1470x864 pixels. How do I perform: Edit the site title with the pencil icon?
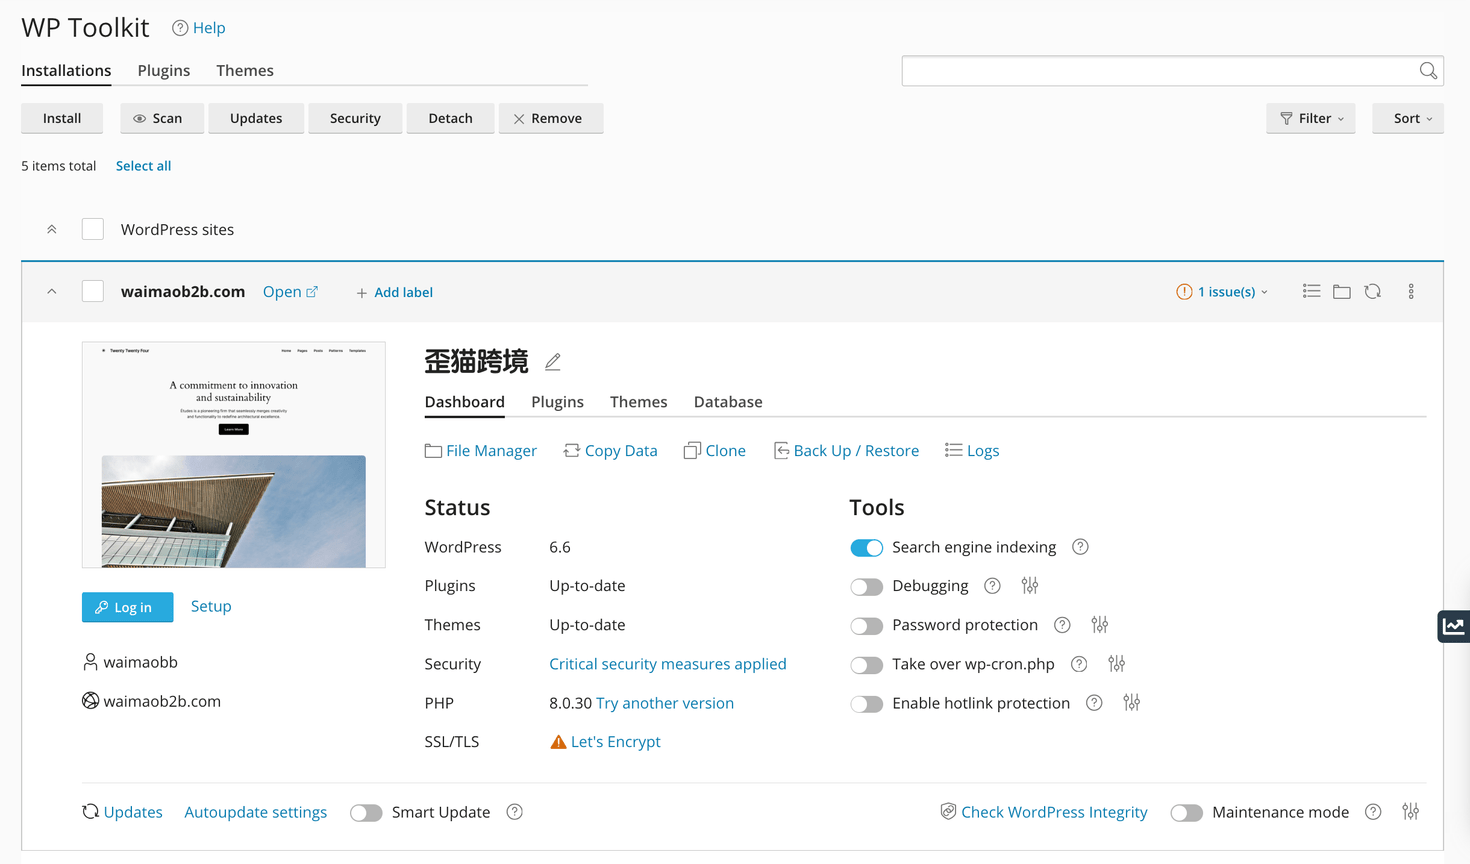click(552, 362)
